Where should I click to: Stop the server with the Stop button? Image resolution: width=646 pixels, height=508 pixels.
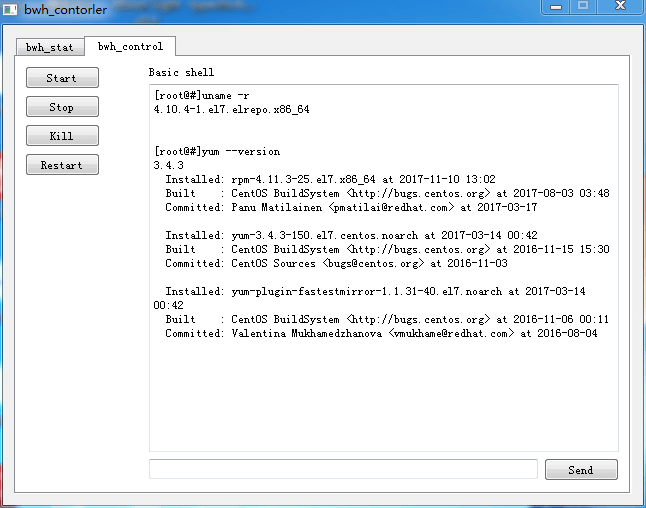pyautogui.click(x=62, y=107)
